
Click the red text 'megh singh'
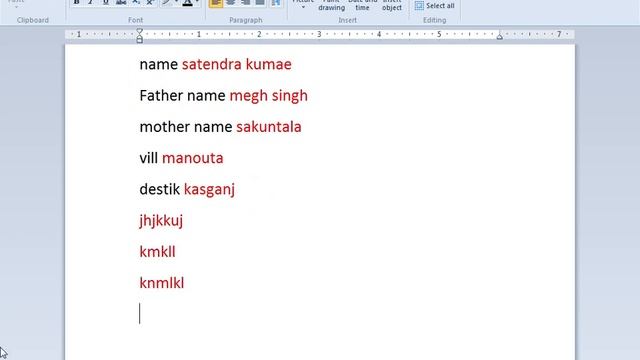pyautogui.click(x=269, y=96)
